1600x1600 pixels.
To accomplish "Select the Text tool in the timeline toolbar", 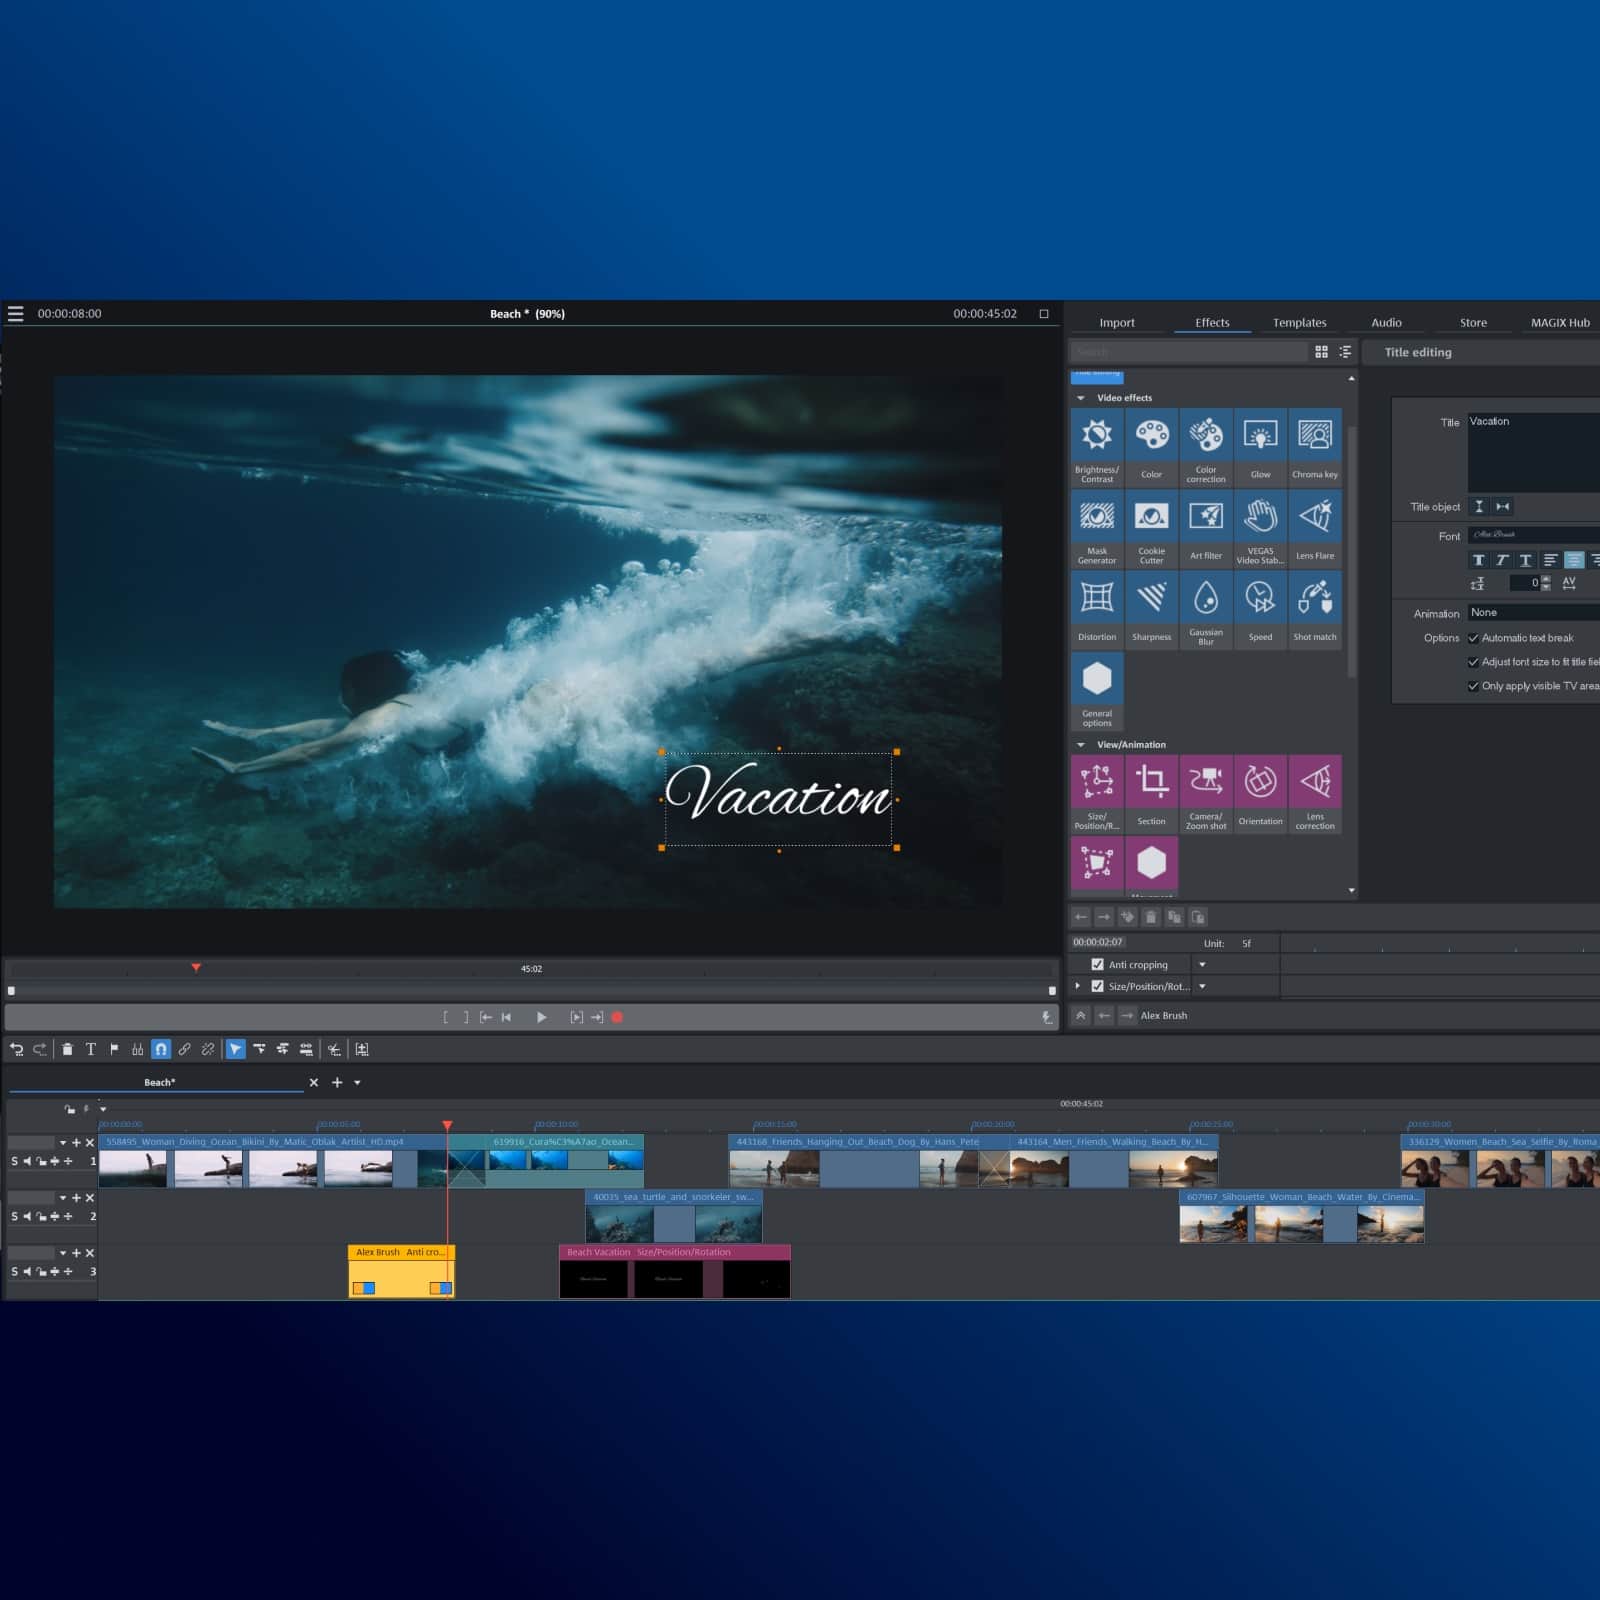I will coord(91,1049).
